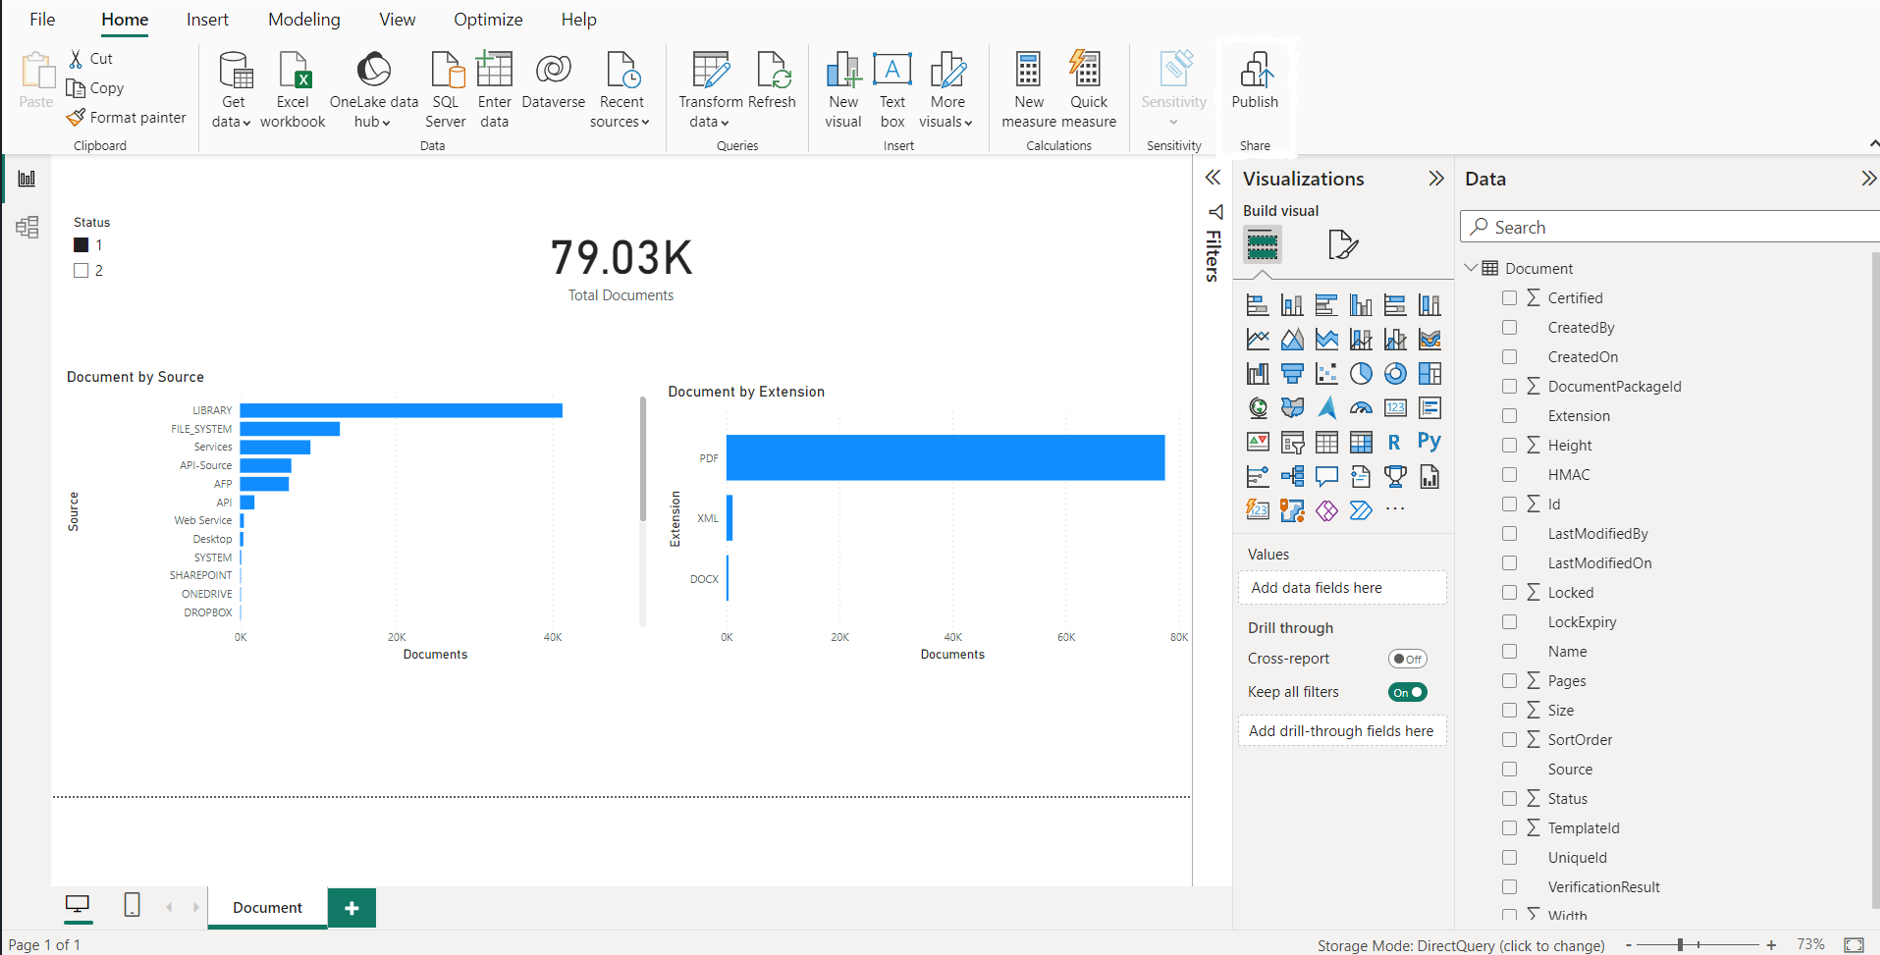Go to the View tab
The width and height of the screenshot is (1880, 955).
397,19
